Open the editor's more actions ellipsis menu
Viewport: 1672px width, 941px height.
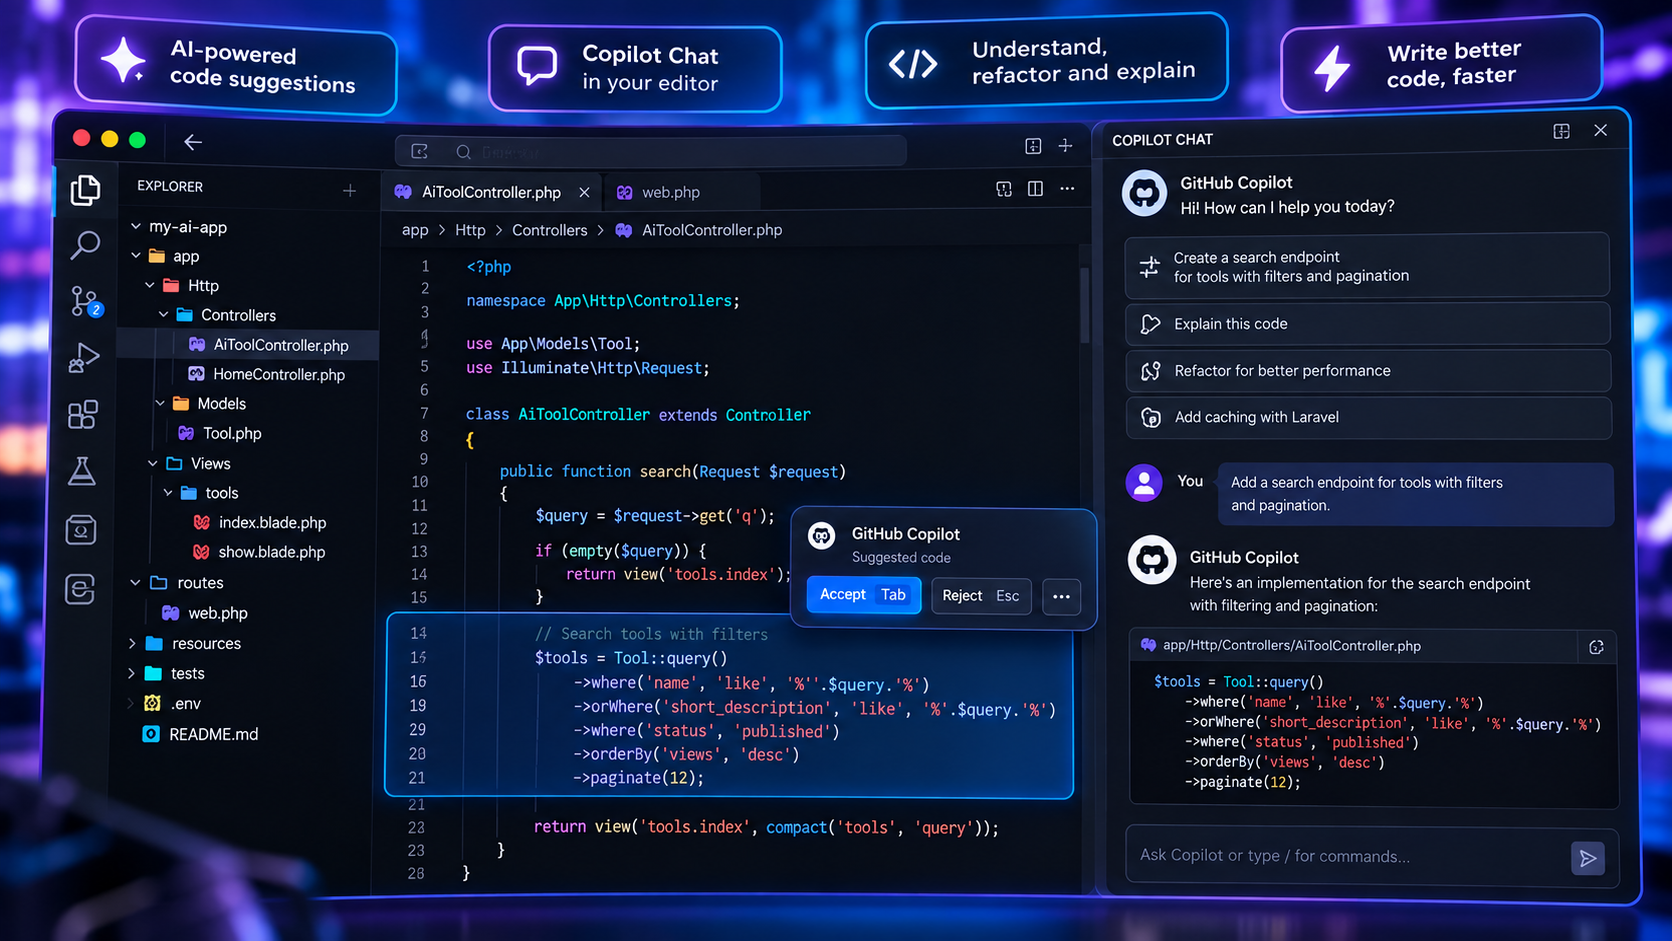(x=1068, y=189)
